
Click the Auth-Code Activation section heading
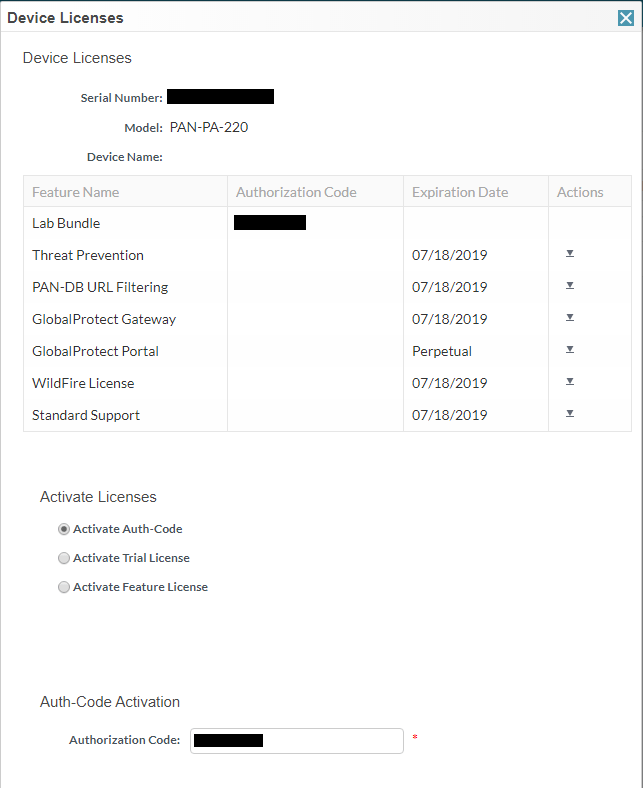(x=110, y=702)
